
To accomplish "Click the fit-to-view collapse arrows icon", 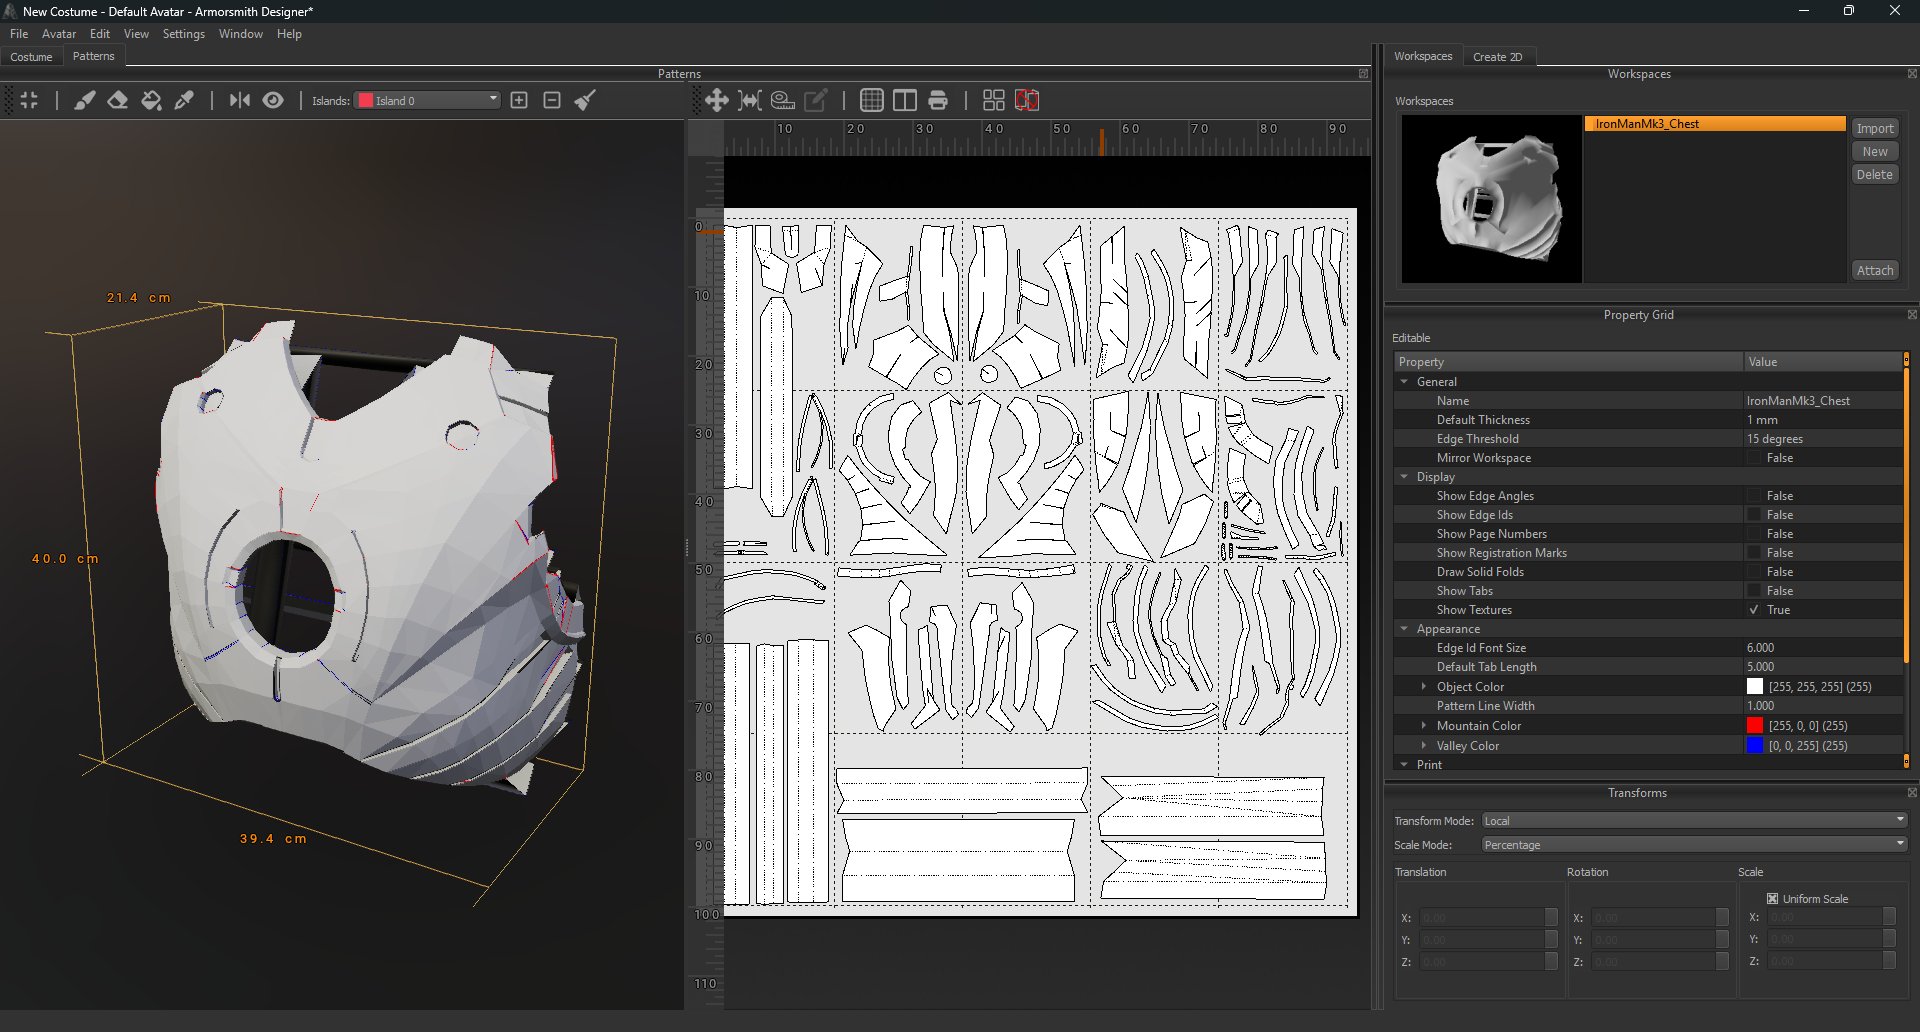I will (29, 100).
